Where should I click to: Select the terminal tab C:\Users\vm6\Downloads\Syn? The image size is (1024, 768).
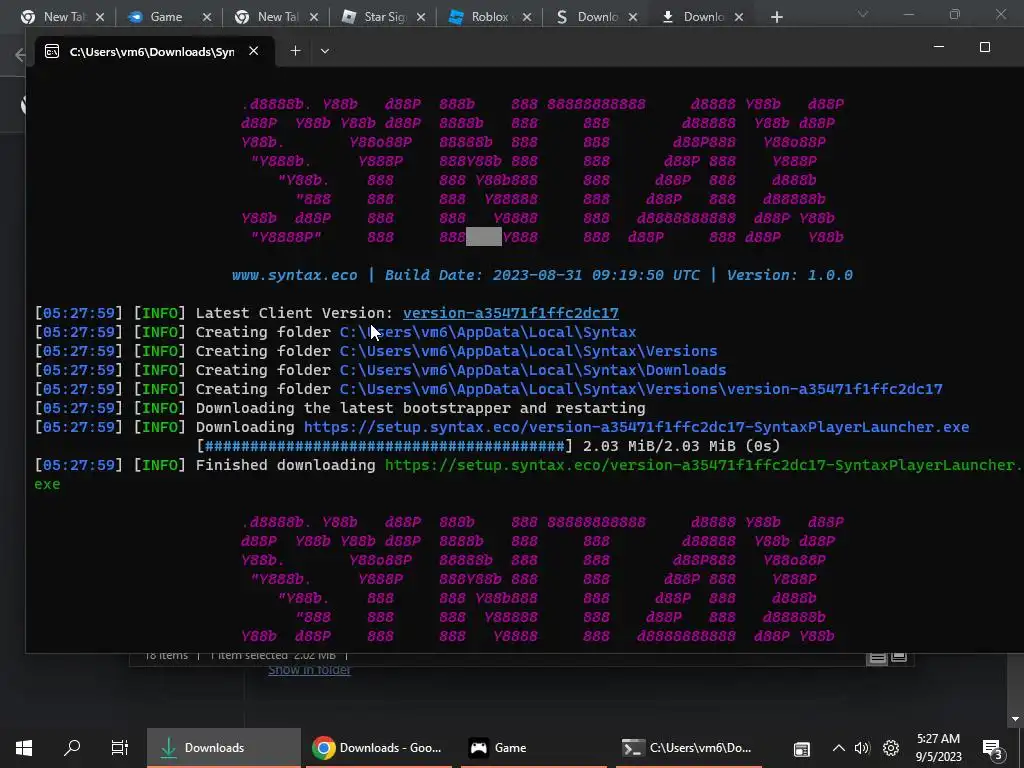[x=152, y=52]
